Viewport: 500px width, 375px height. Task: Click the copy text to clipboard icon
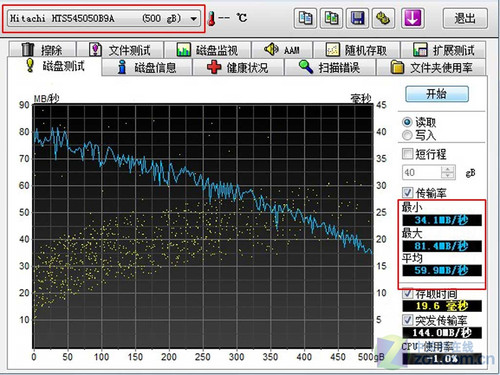305,18
